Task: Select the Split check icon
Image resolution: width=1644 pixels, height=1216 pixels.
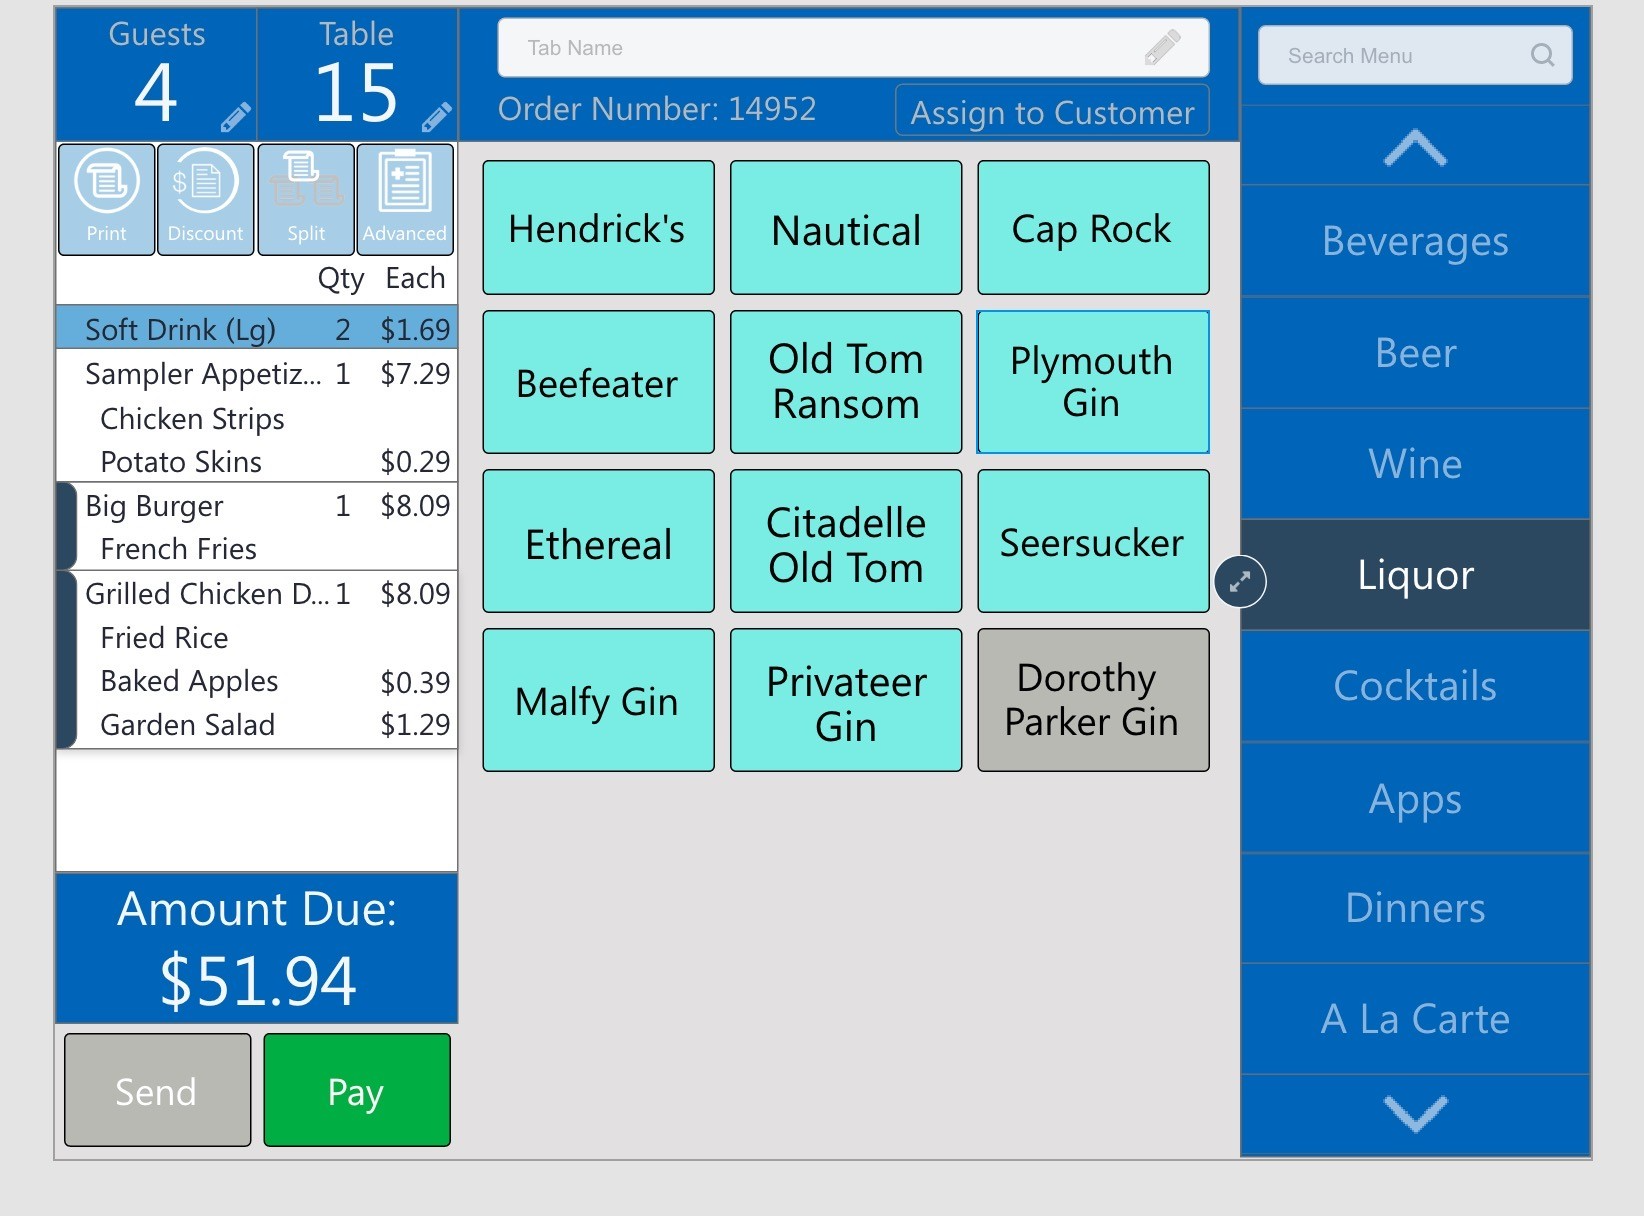Action: pyautogui.click(x=306, y=199)
